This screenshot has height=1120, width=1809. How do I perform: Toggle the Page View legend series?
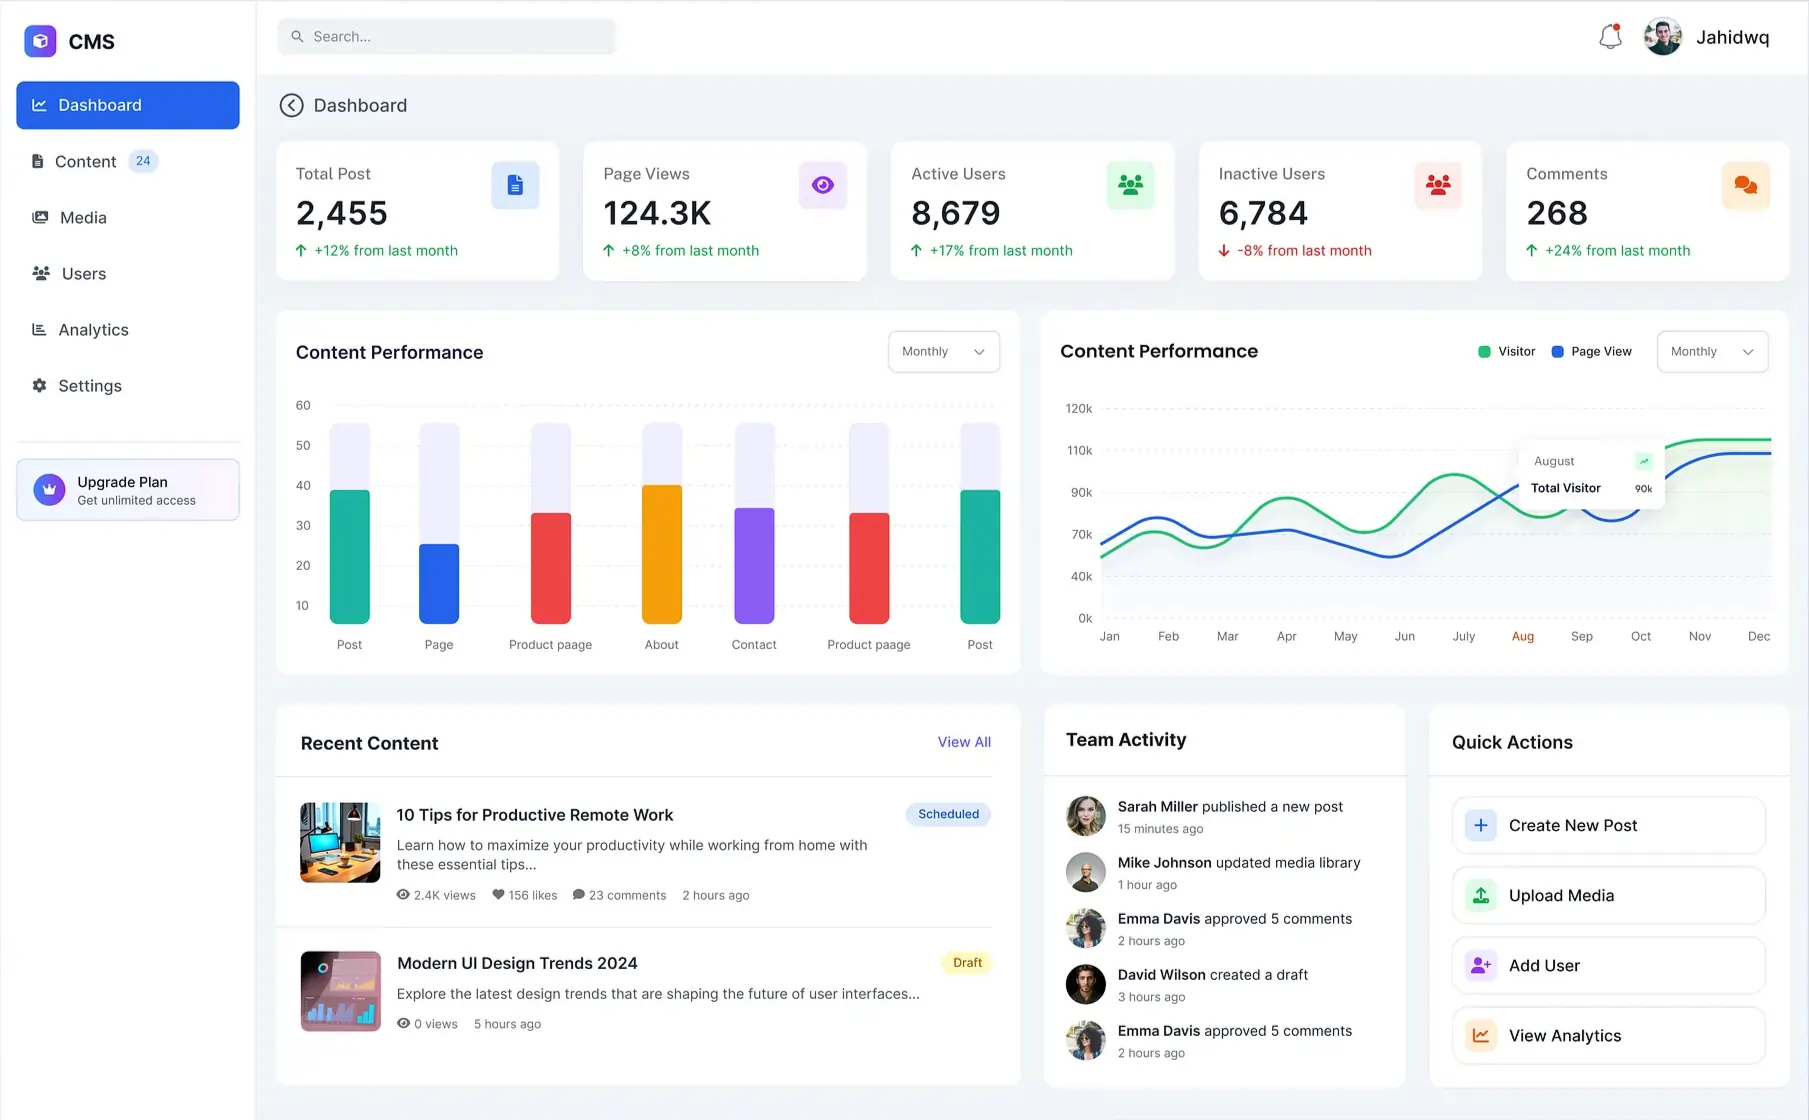1591,351
